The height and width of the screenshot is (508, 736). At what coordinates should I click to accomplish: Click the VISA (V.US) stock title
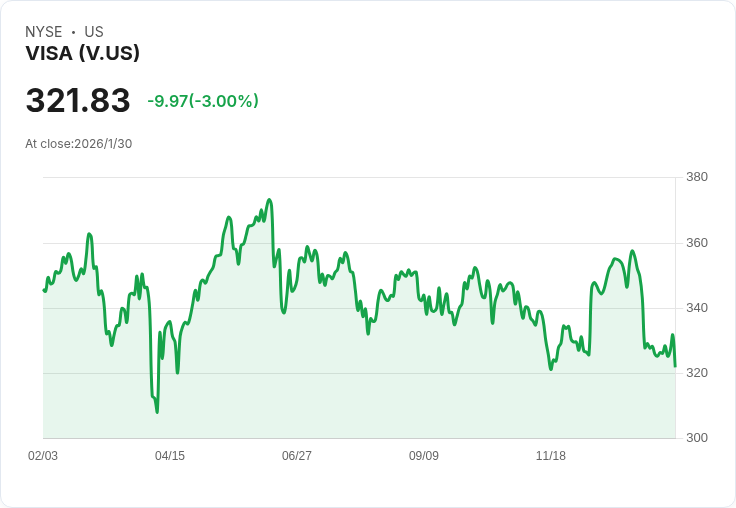pos(82,53)
